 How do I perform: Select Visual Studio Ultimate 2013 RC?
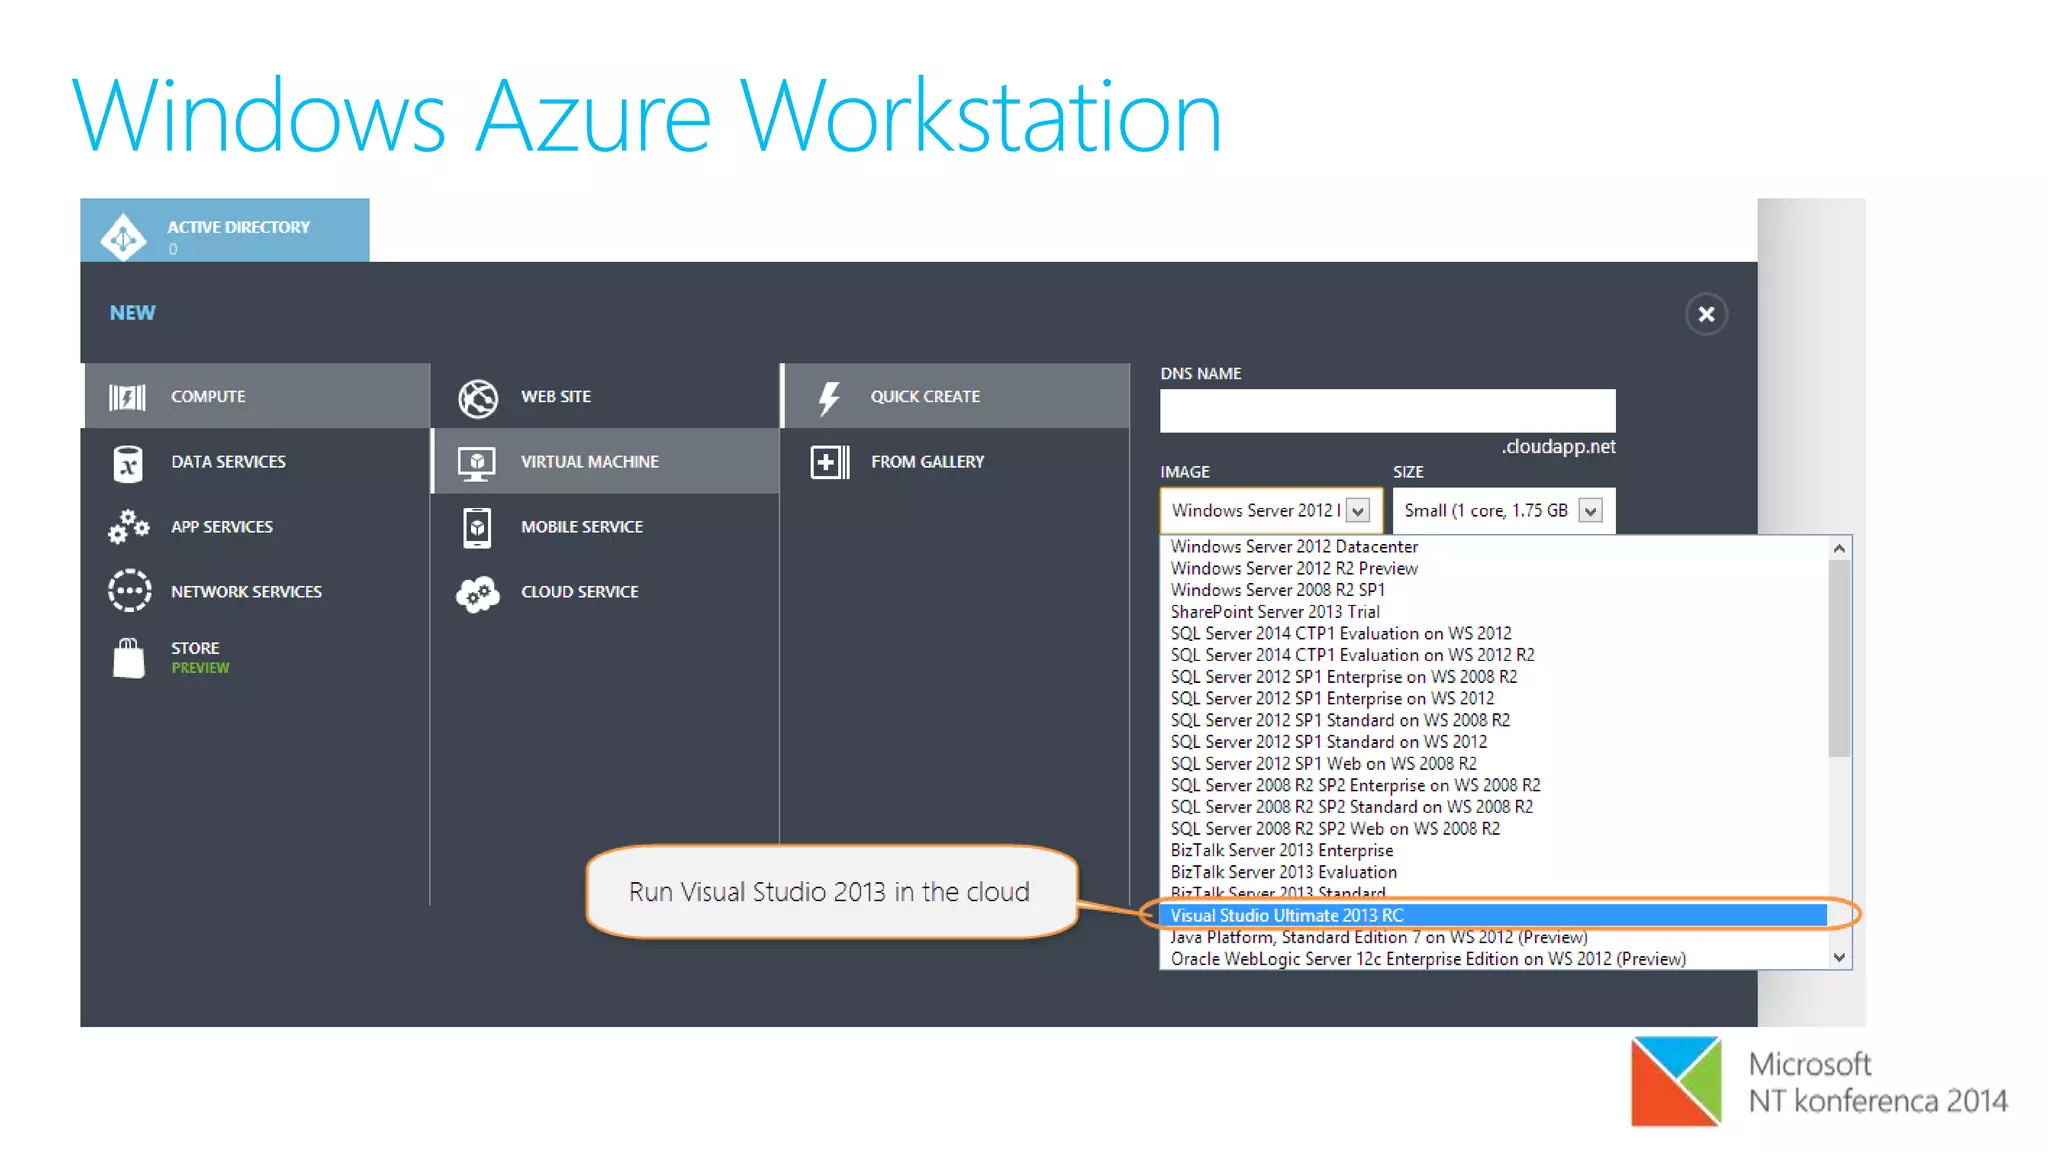pos(1494,915)
